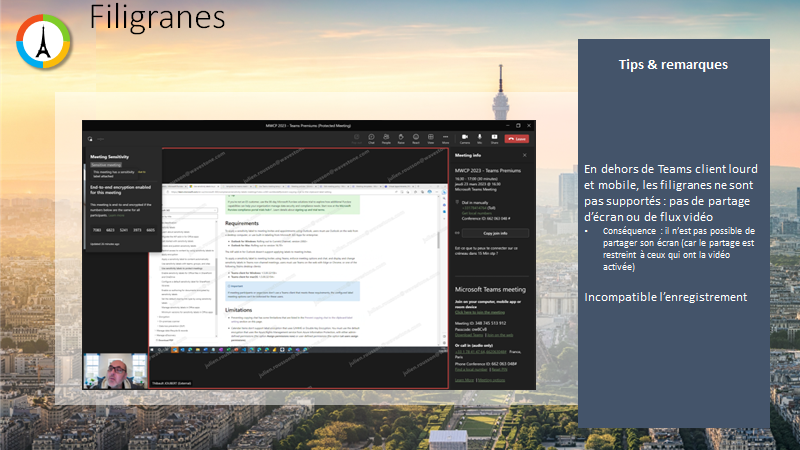Open the Share content tray
Viewport: 800px width, 450px height.
(494, 139)
